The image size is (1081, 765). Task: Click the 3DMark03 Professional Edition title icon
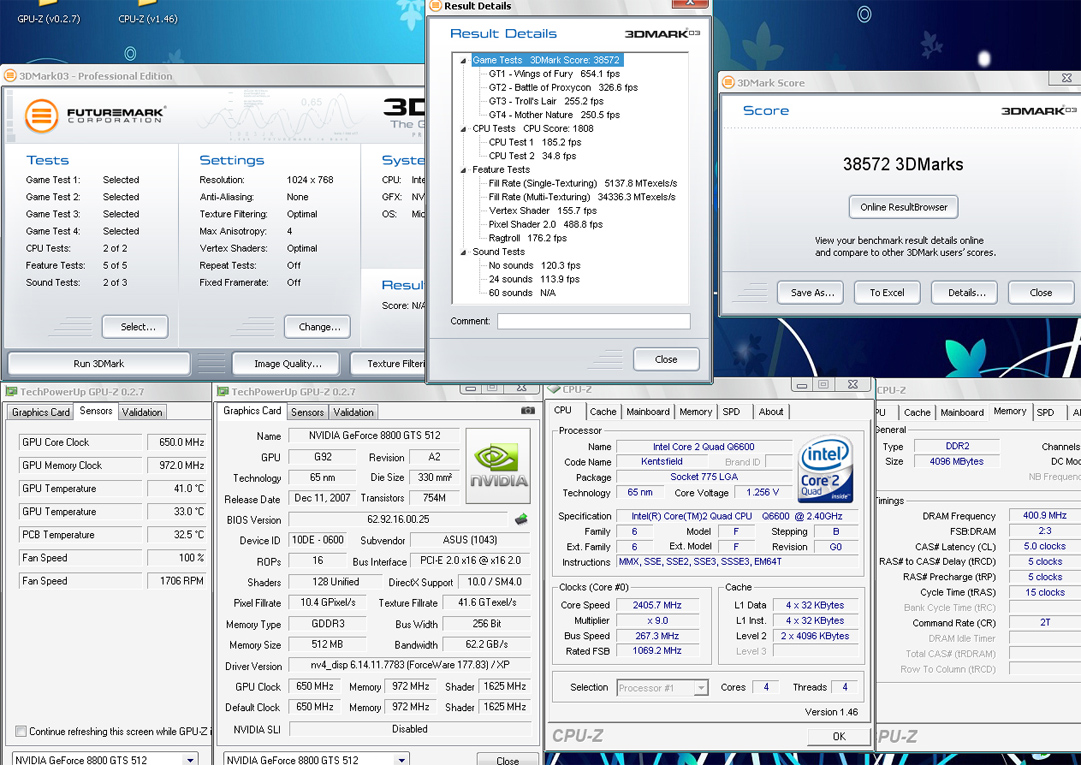tap(10, 76)
